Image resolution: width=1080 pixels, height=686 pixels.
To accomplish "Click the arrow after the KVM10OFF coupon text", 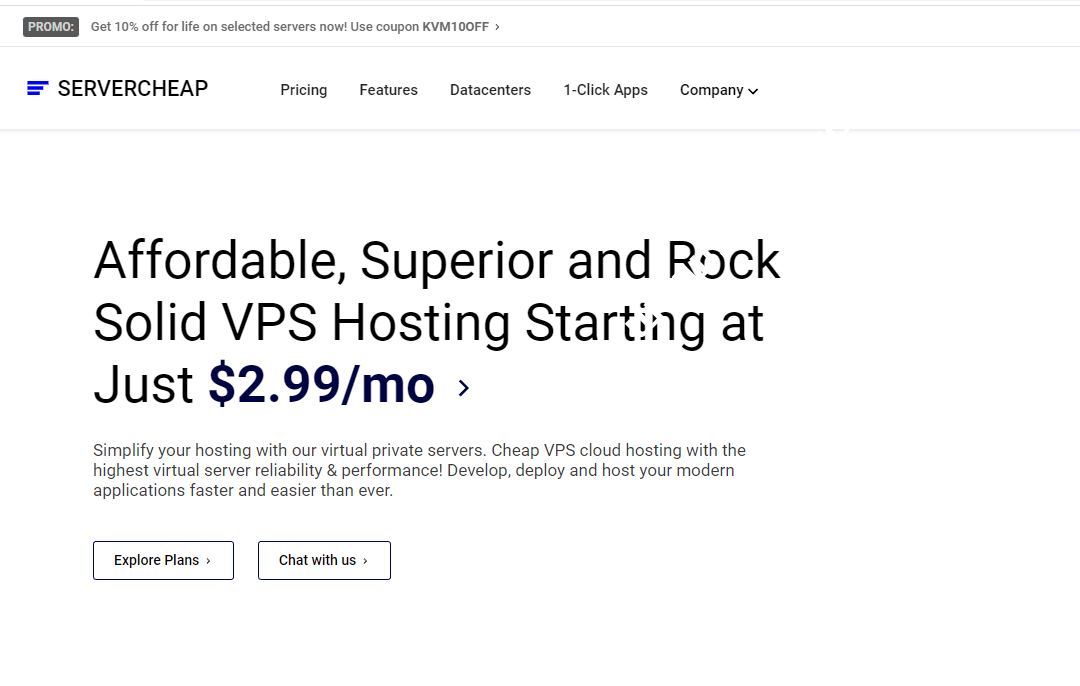I will coord(495,27).
